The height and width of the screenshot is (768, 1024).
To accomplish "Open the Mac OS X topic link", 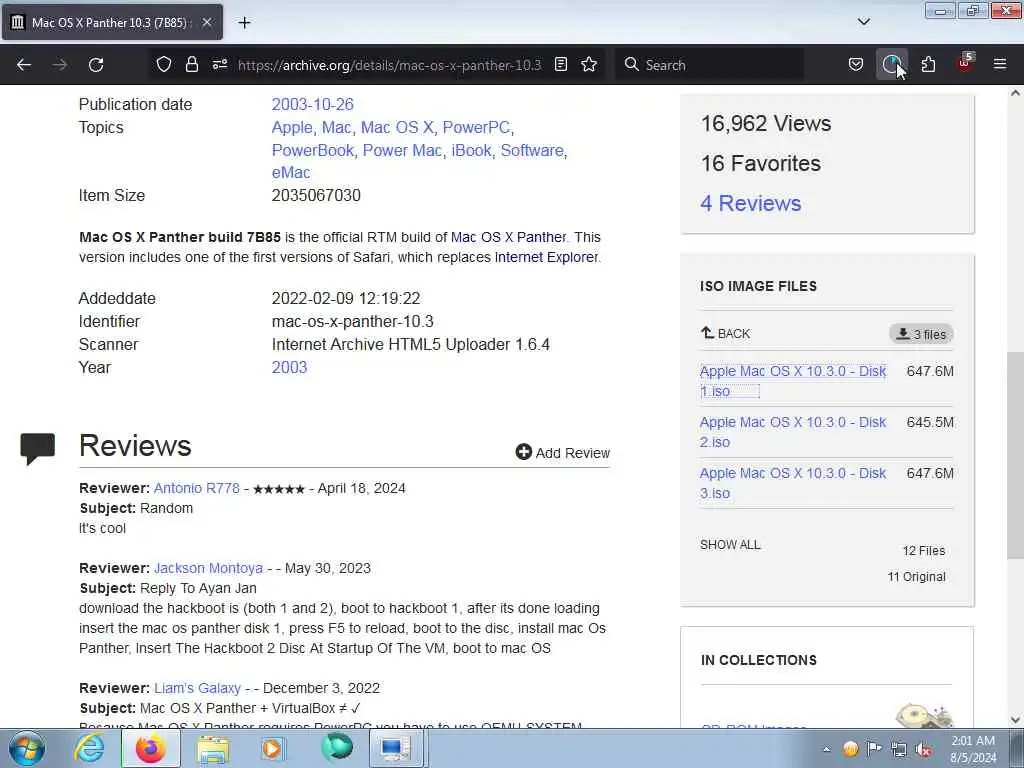I will (397, 127).
